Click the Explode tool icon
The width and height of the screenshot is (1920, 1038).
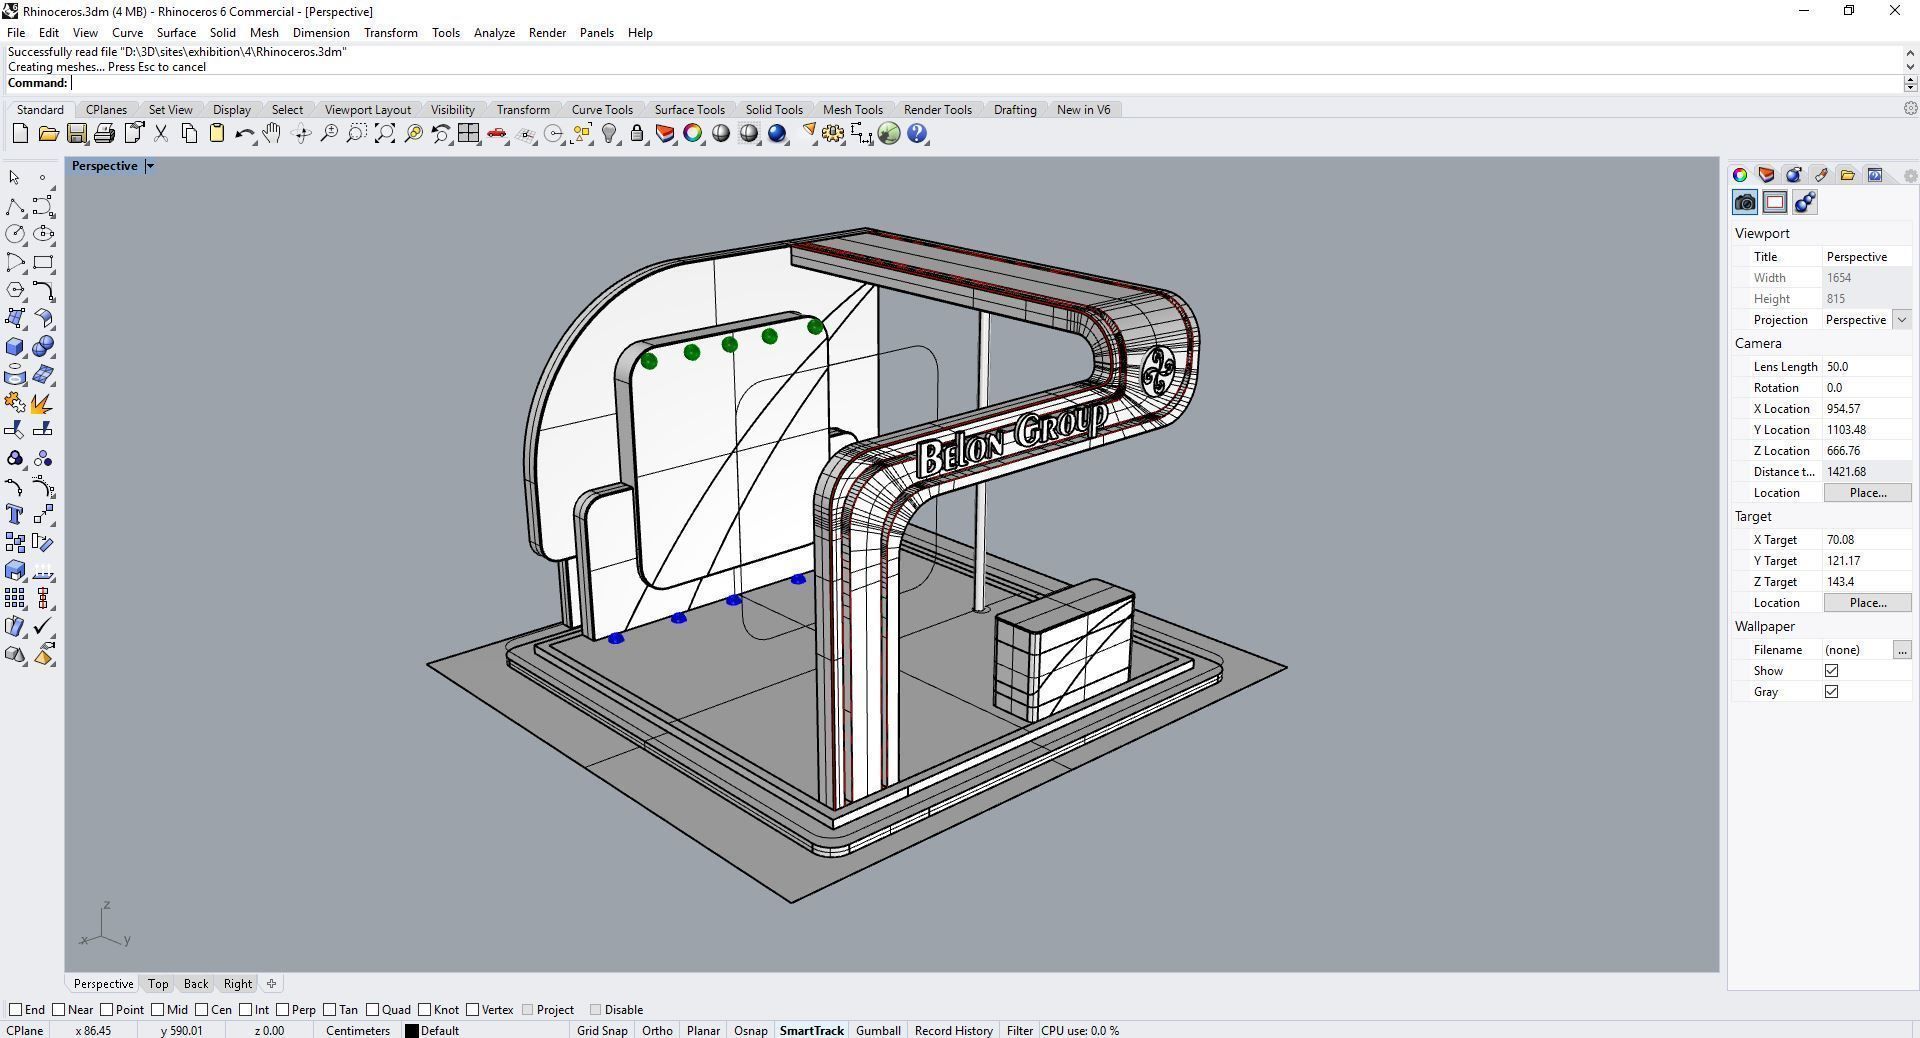tap(43, 403)
